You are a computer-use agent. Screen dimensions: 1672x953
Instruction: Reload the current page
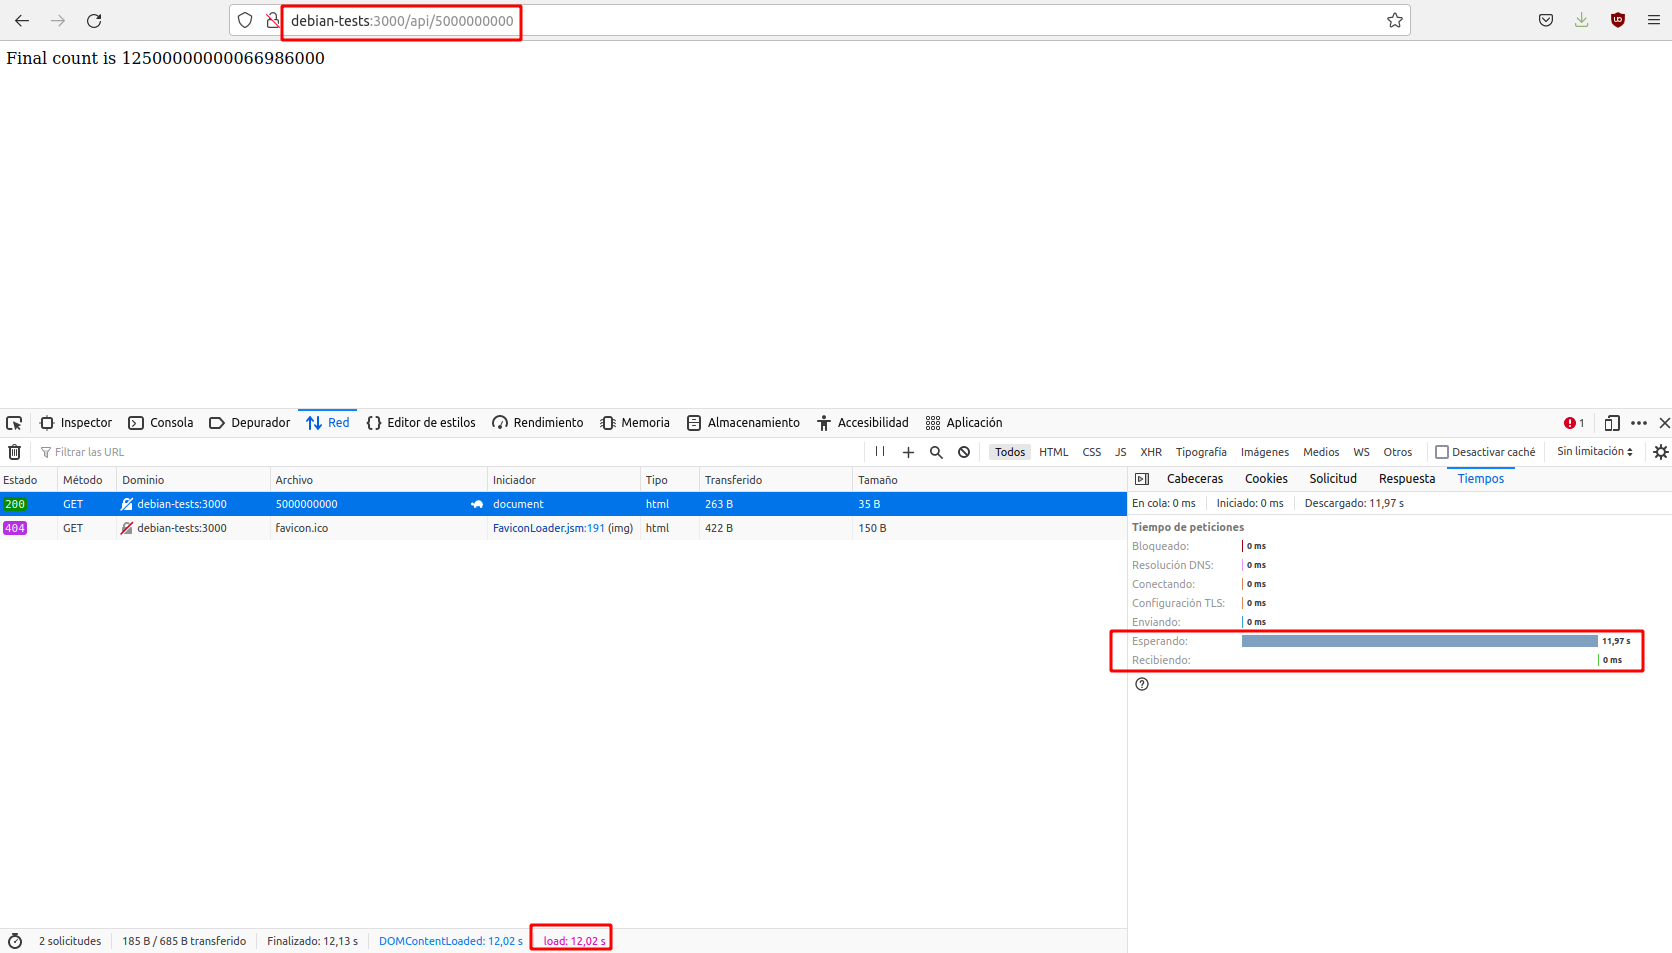point(94,21)
